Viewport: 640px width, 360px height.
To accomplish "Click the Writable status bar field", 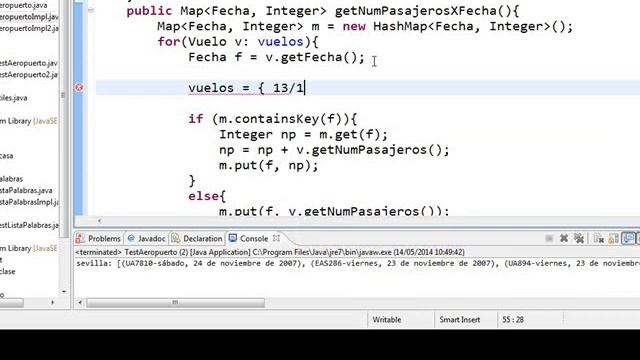I will pos(387,320).
